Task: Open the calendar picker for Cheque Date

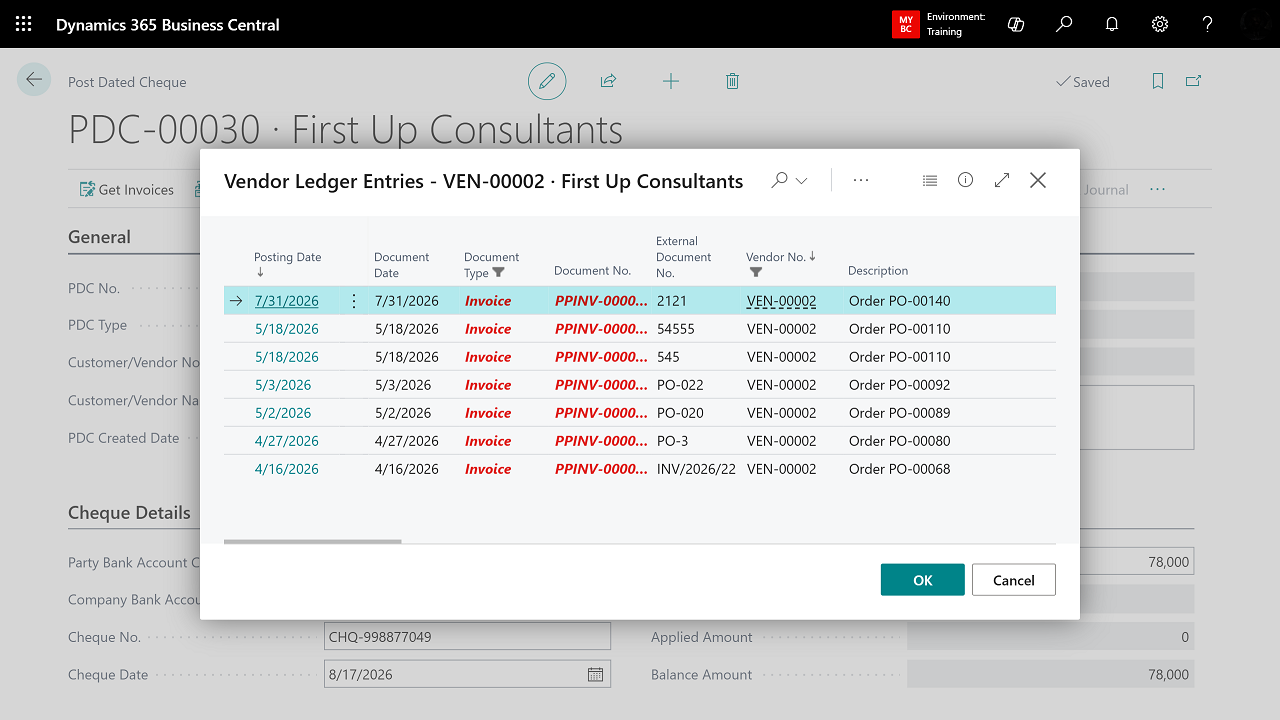Action: click(x=595, y=675)
